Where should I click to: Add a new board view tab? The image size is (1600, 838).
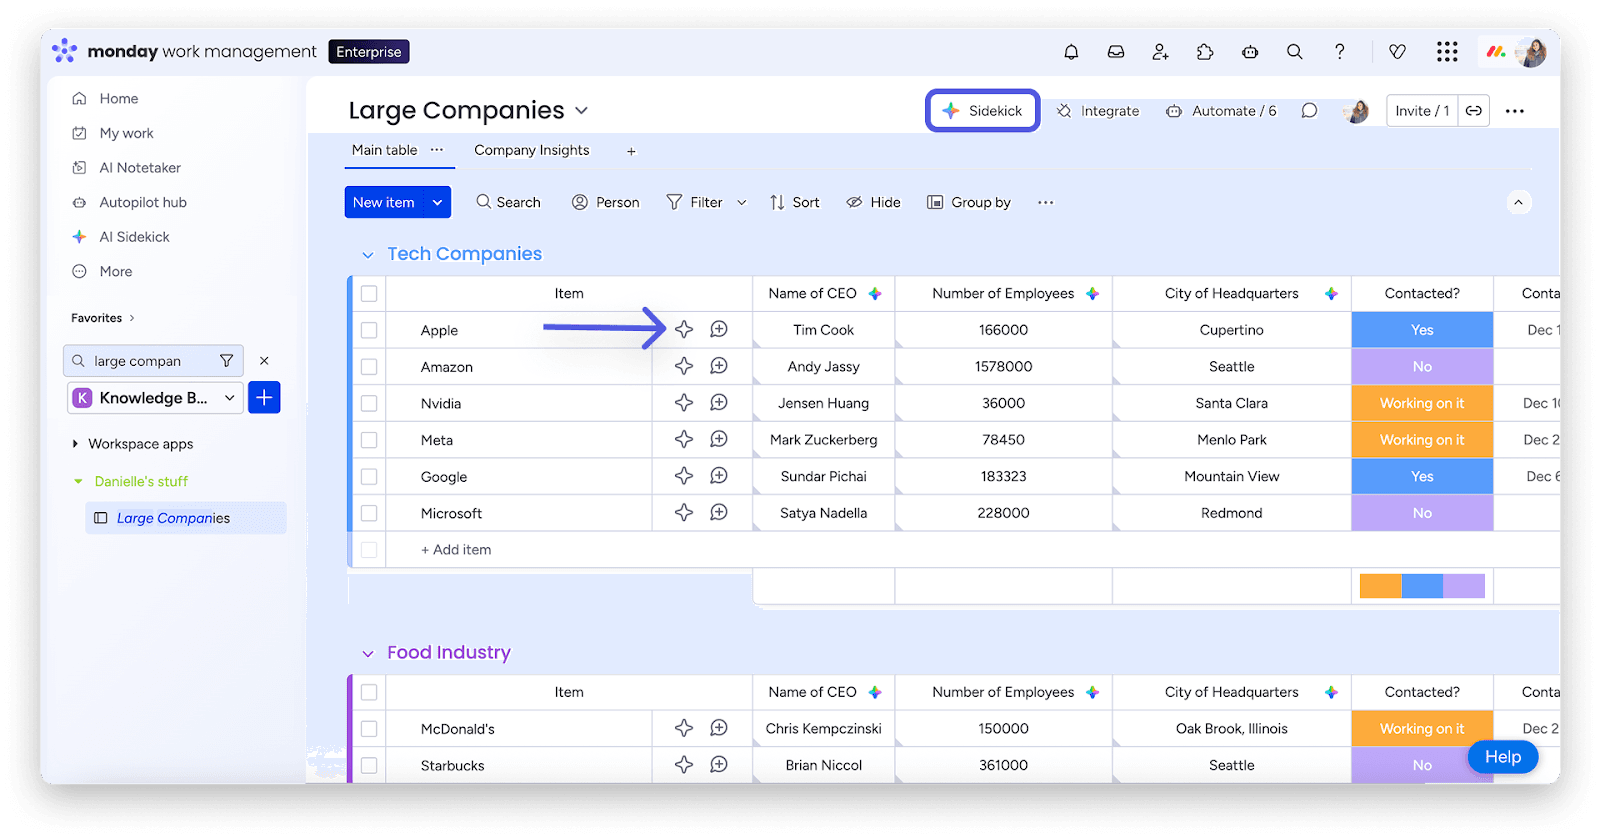[631, 151]
